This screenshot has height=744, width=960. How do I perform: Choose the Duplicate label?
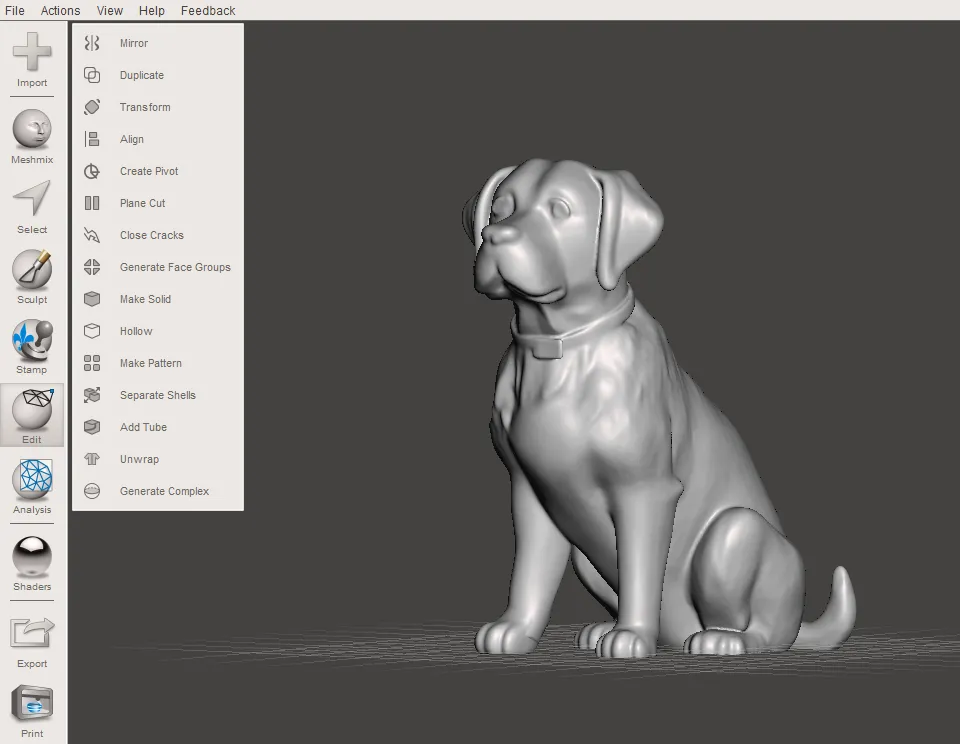[141, 75]
